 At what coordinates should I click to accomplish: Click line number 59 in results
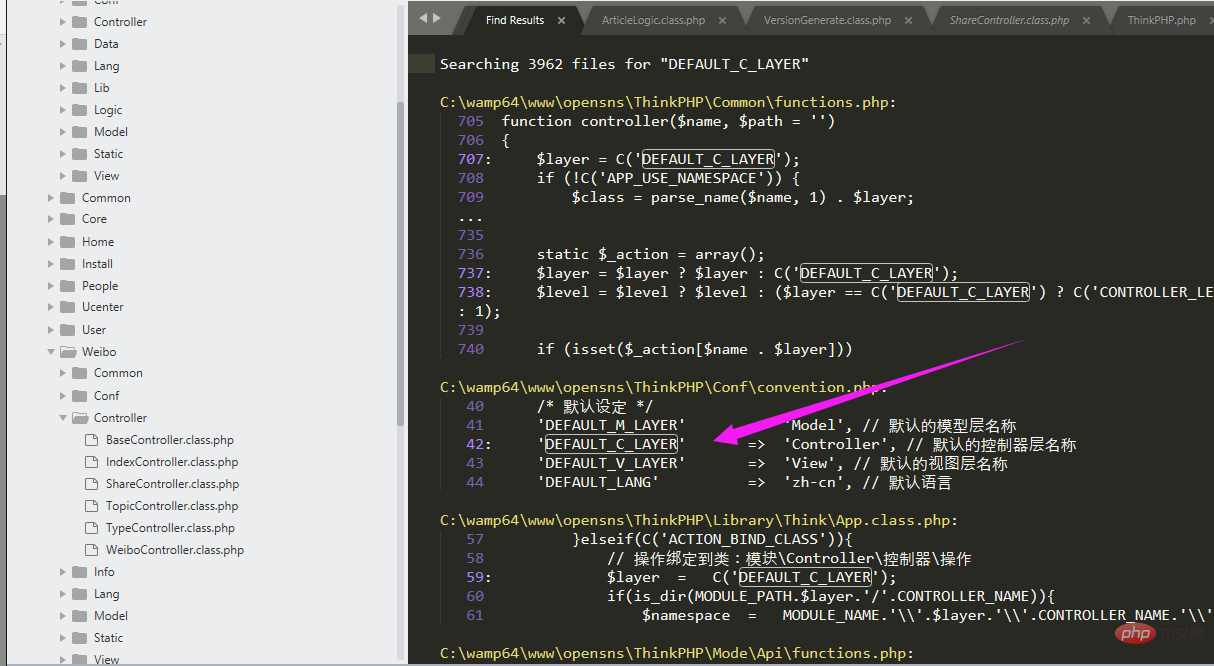pos(477,577)
